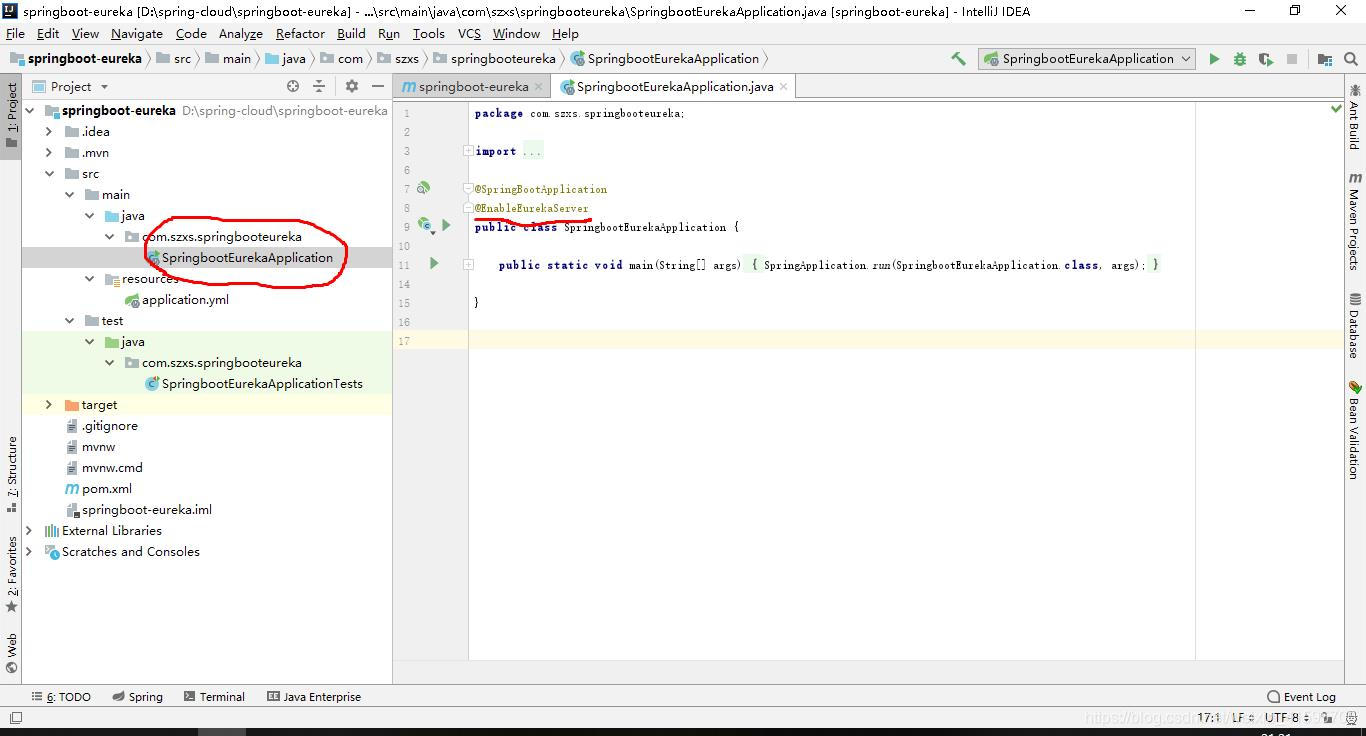Collapse the src folder
This screenshot has width=1366, height=736.
pyautogui.click(x=49, y=174)
